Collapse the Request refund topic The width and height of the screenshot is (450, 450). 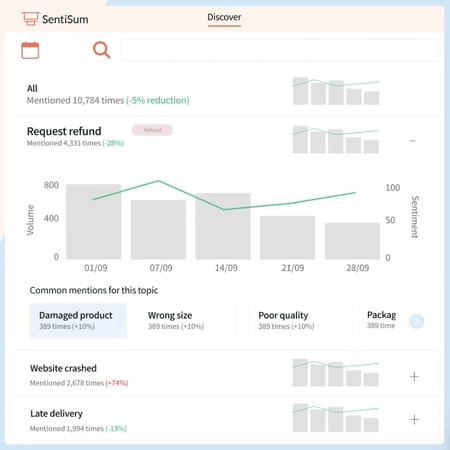tap(413, 141)
